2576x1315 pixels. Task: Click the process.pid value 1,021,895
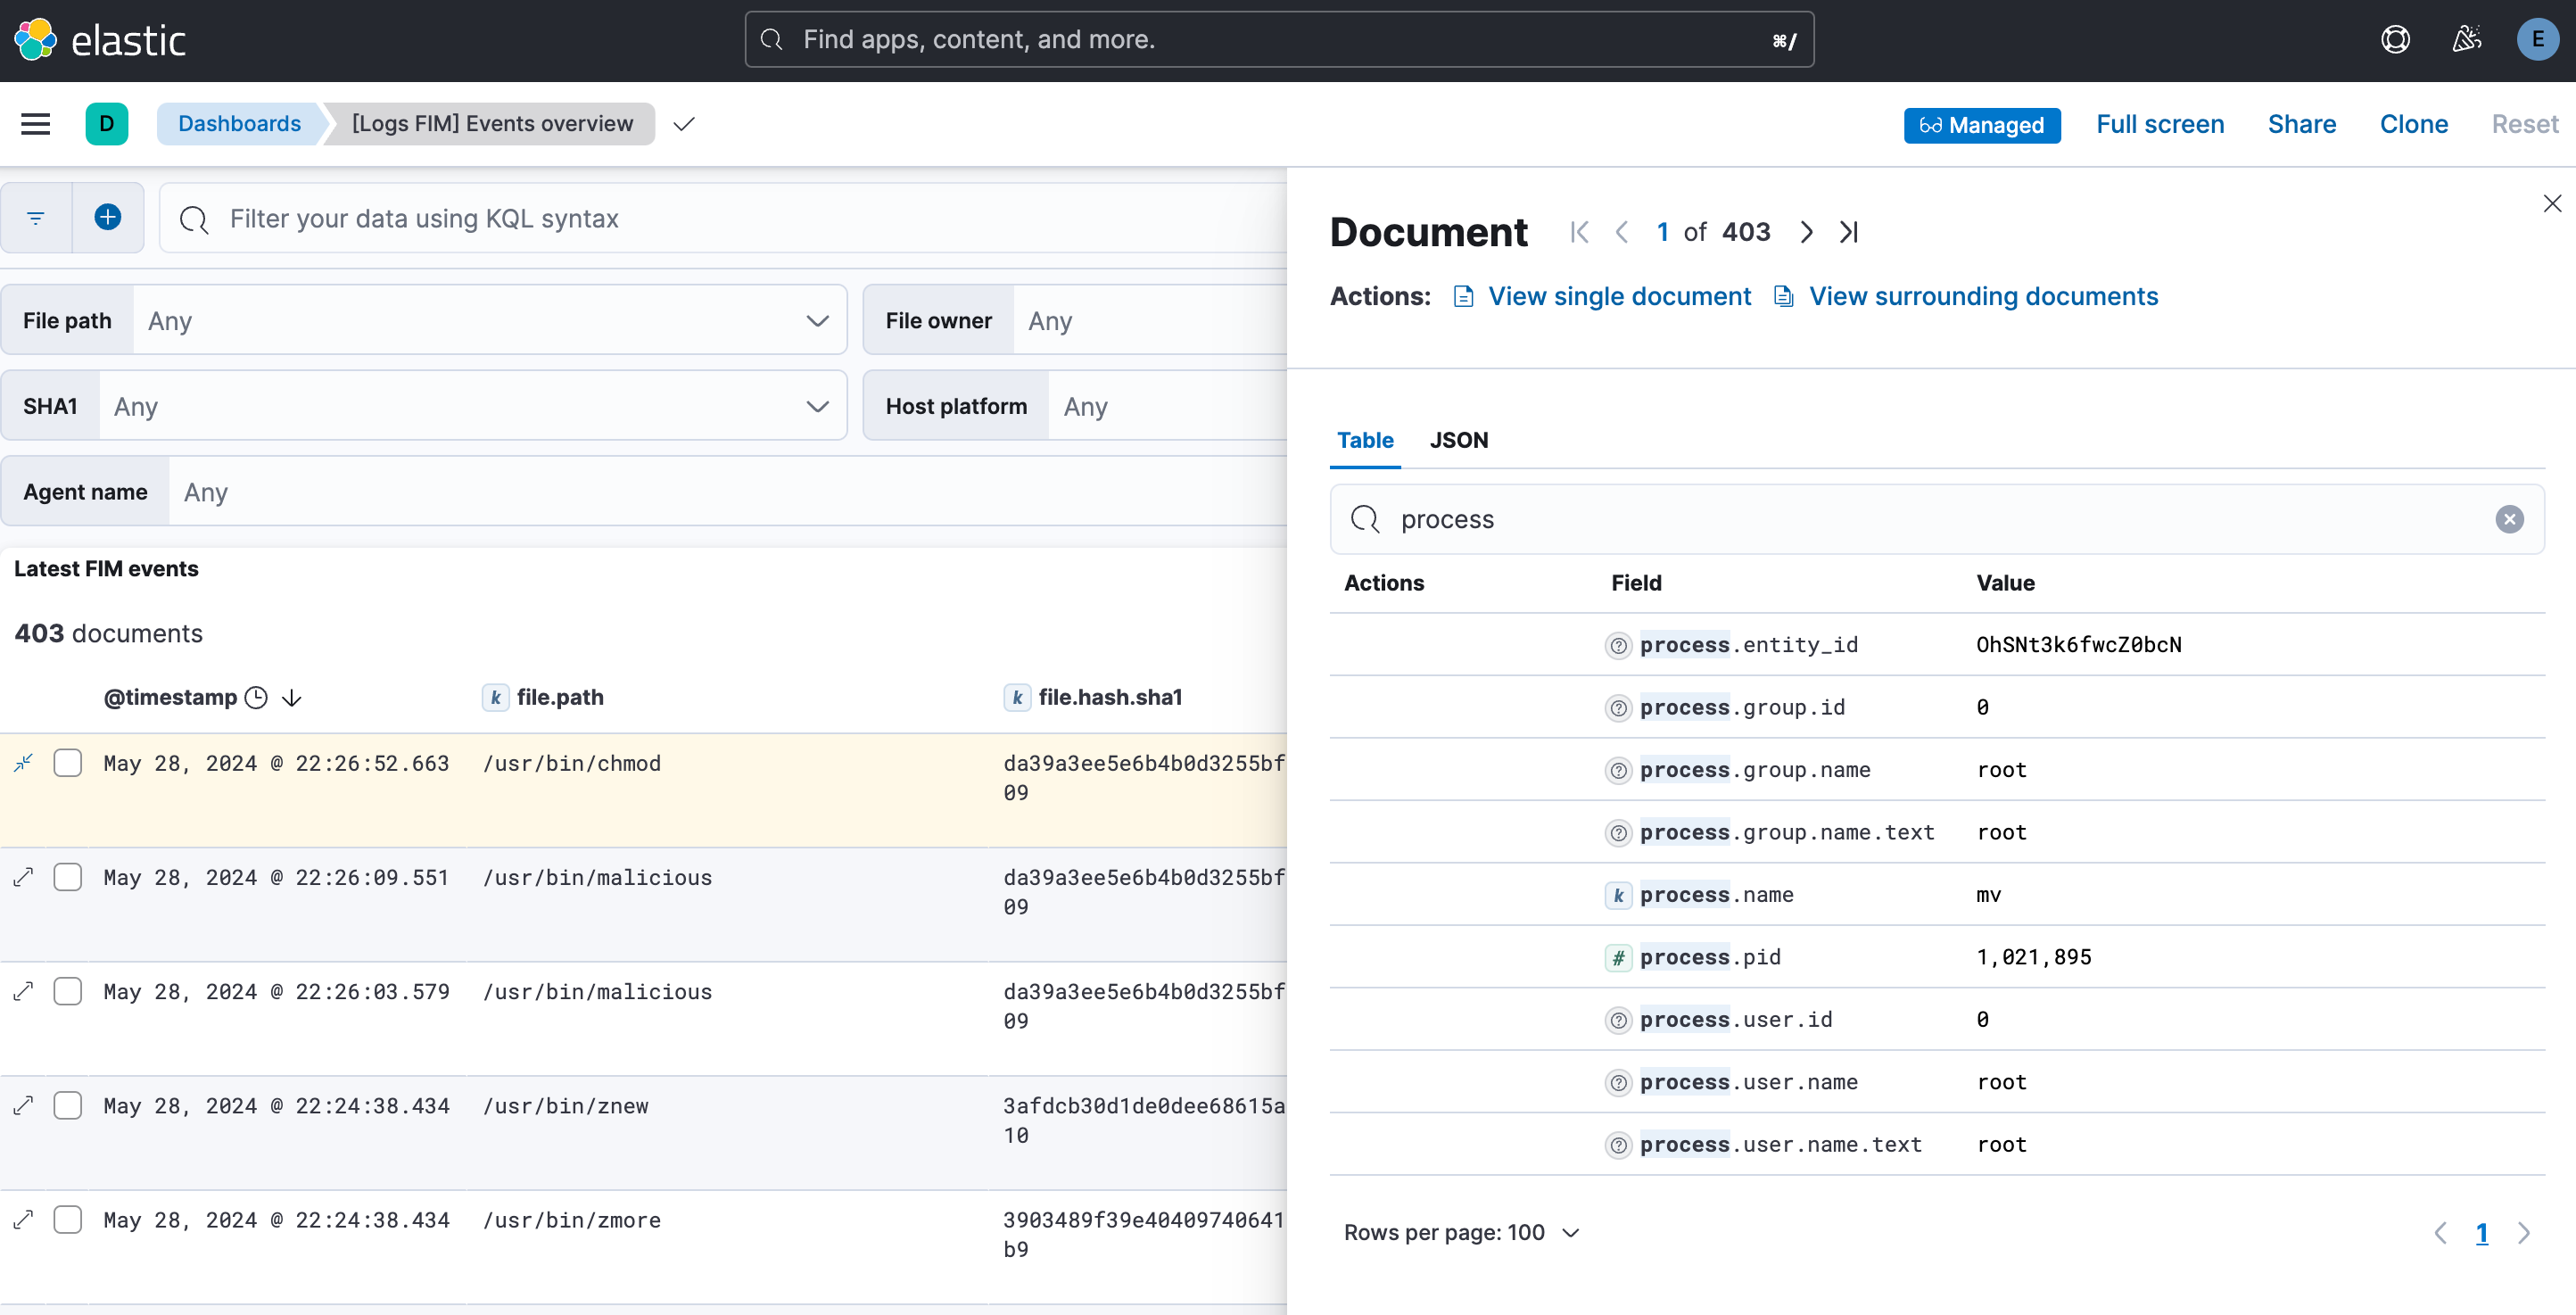pos(2033,957)
